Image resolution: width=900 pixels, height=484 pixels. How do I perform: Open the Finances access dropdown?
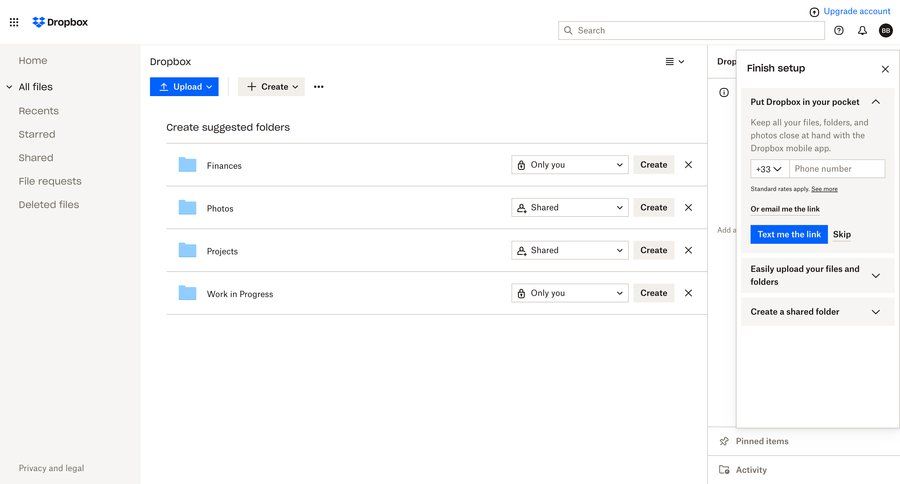(570, 165)
